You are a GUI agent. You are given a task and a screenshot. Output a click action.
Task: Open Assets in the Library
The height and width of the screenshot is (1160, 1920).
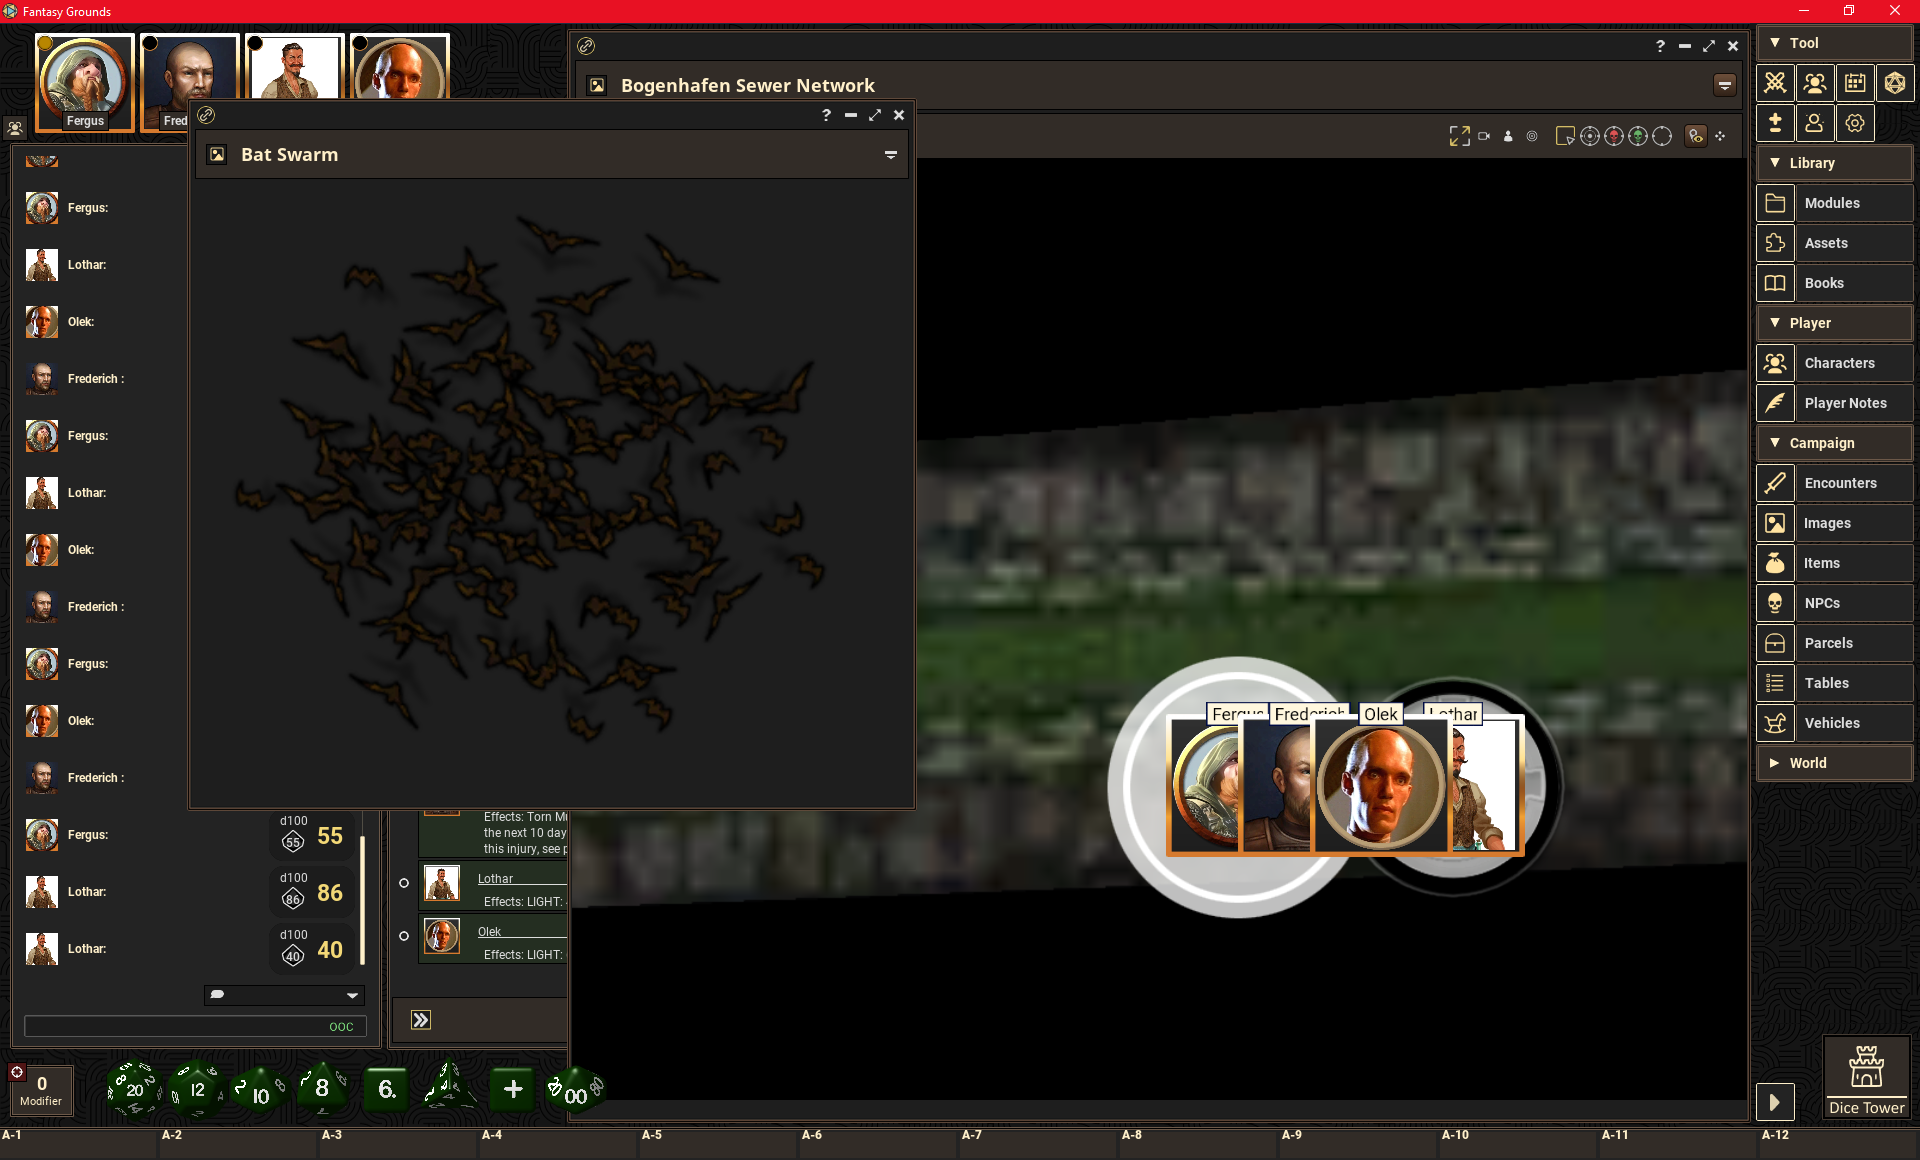pyautogui.click(x=1834, y=243)
